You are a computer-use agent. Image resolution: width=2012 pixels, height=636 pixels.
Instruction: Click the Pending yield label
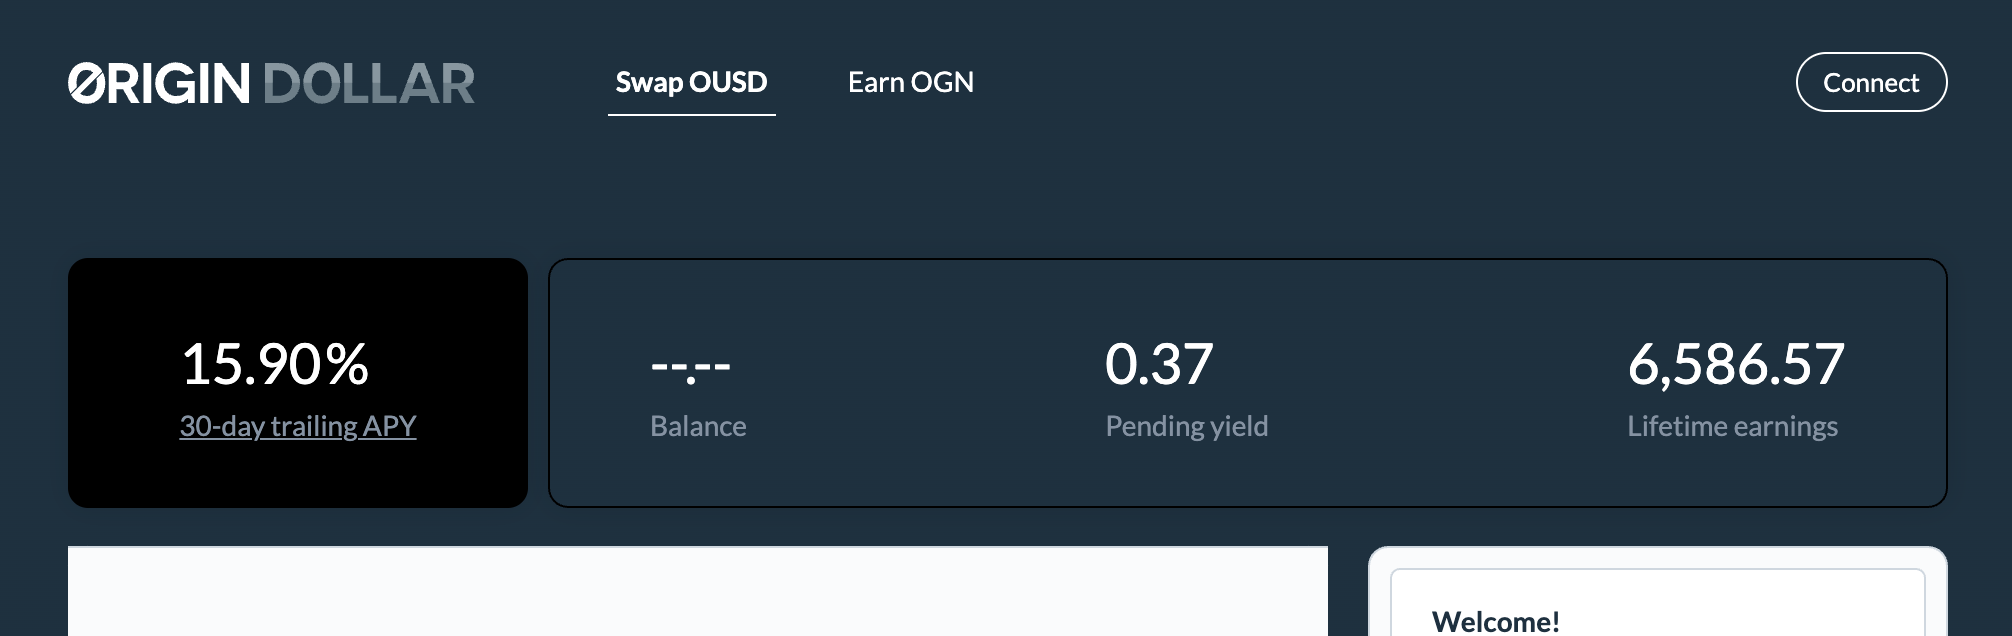[x=1187, y=425]
